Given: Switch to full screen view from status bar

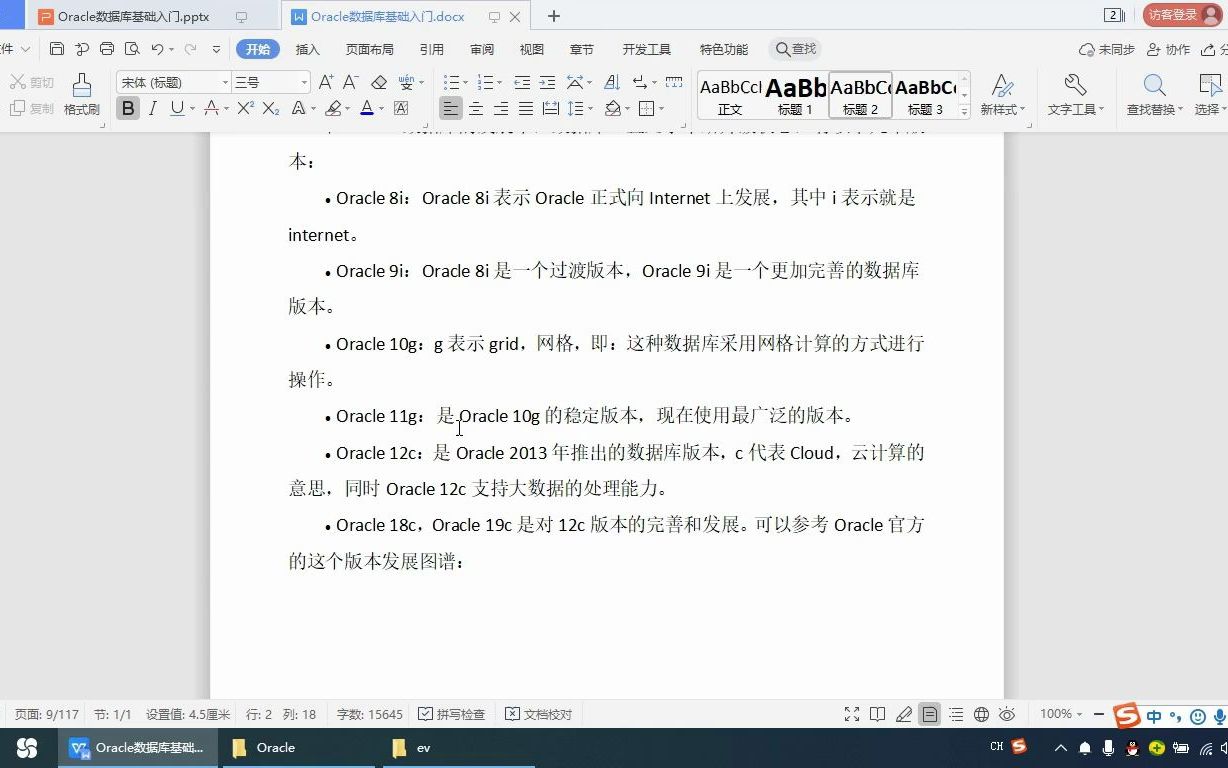Looking at the screenshot, I should click(852, 714).
